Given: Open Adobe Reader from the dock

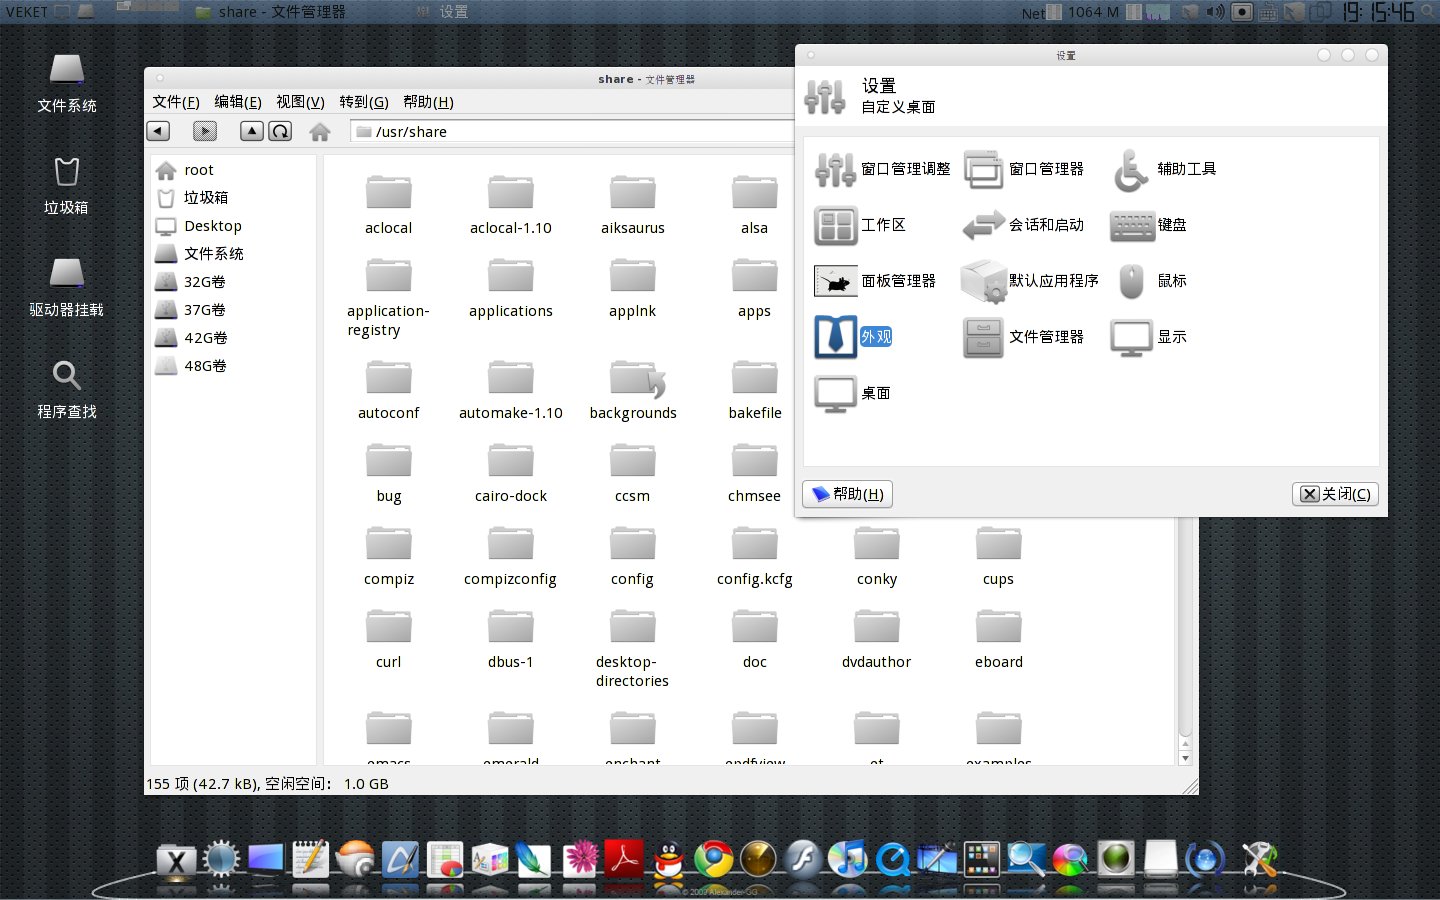Looking at the screenshot, I should click(x=625, y=858).
